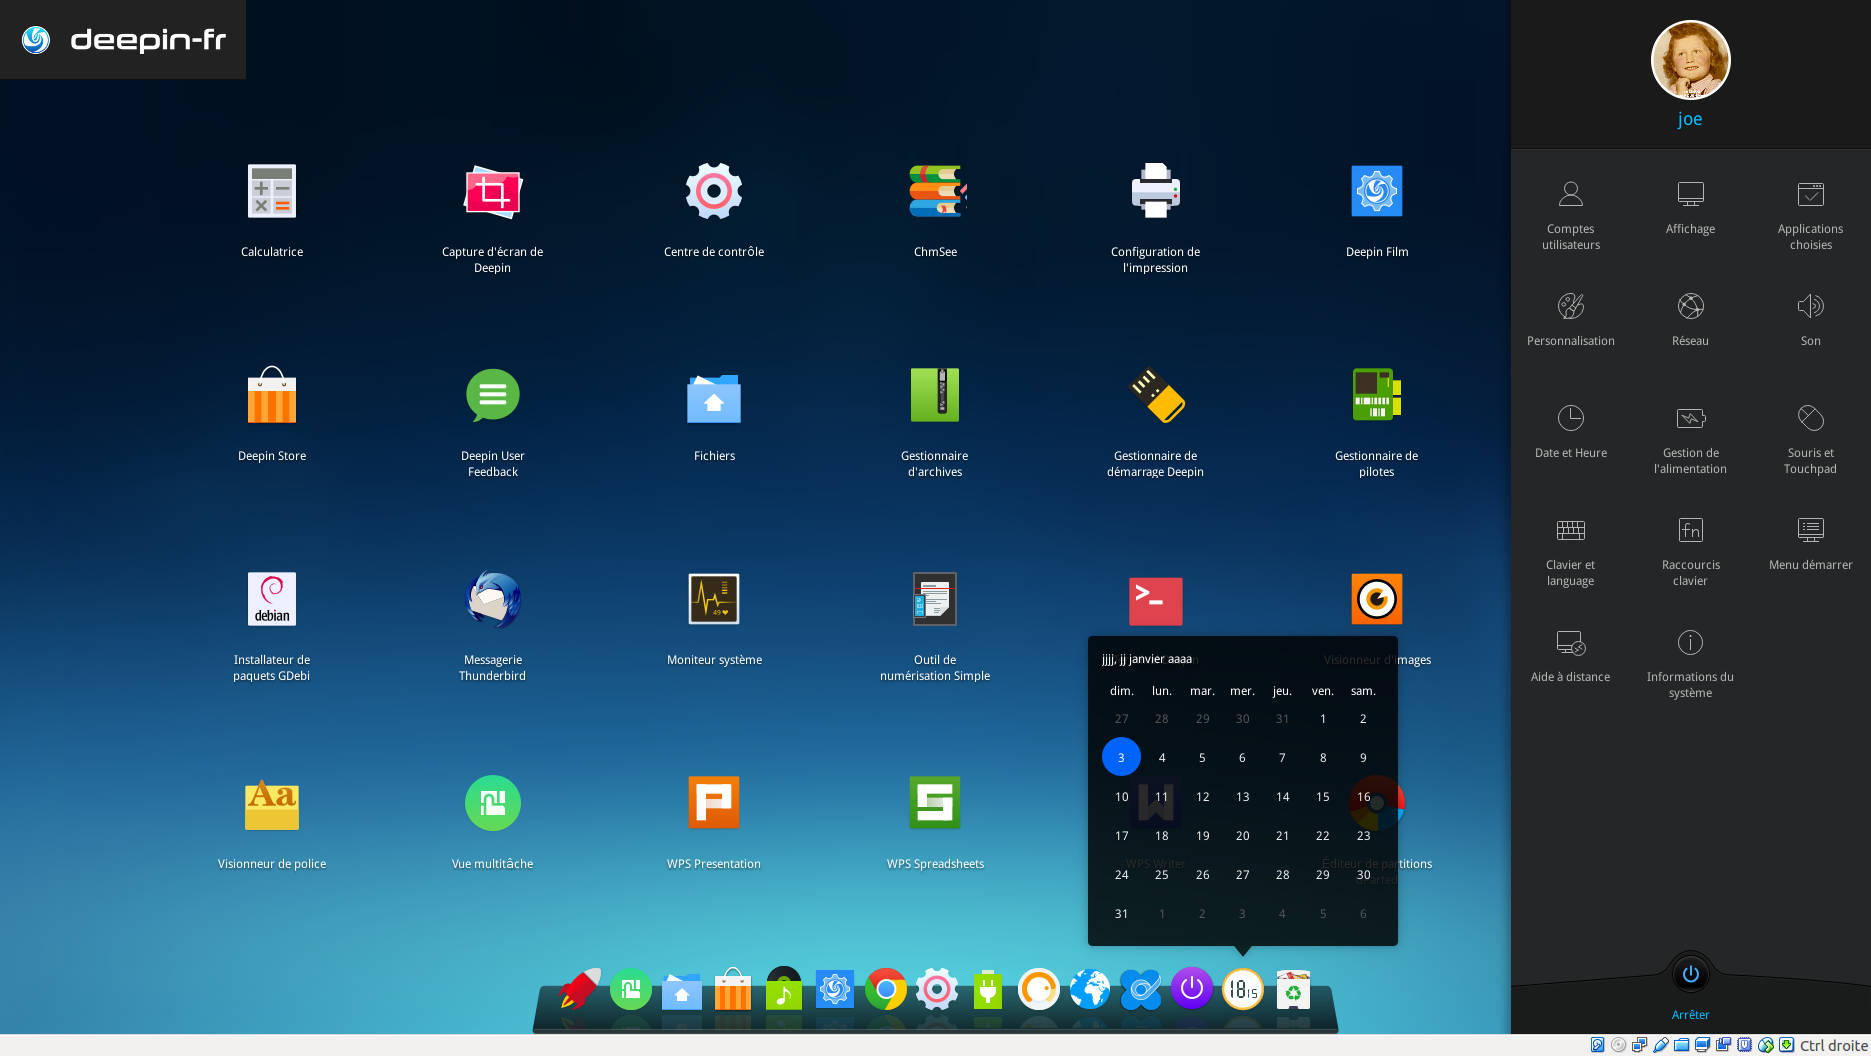
Task: Open Date et Heure settings
Action: coord(1571,431)
